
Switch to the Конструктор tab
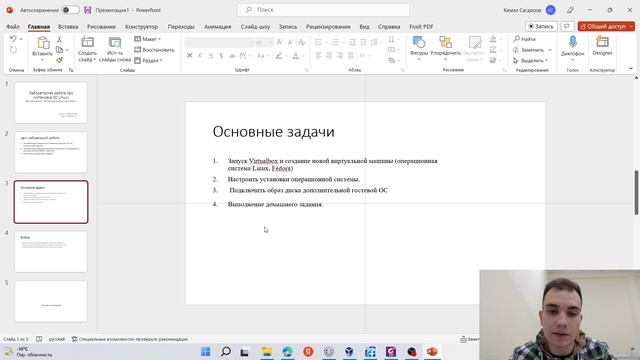coord(141,27)
